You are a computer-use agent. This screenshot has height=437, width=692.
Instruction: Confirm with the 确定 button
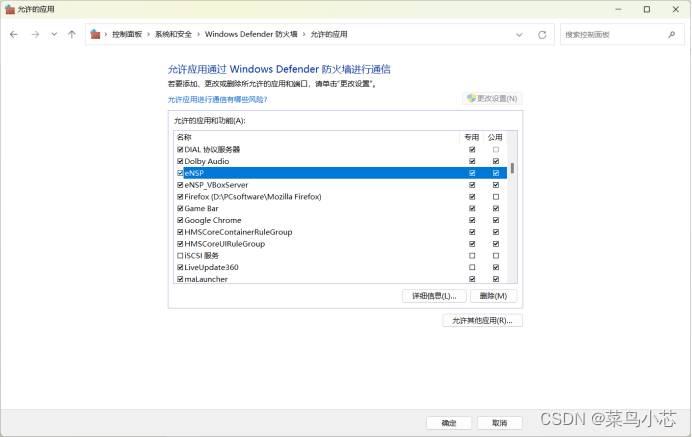pyautogui.click(x=449, y=423)
